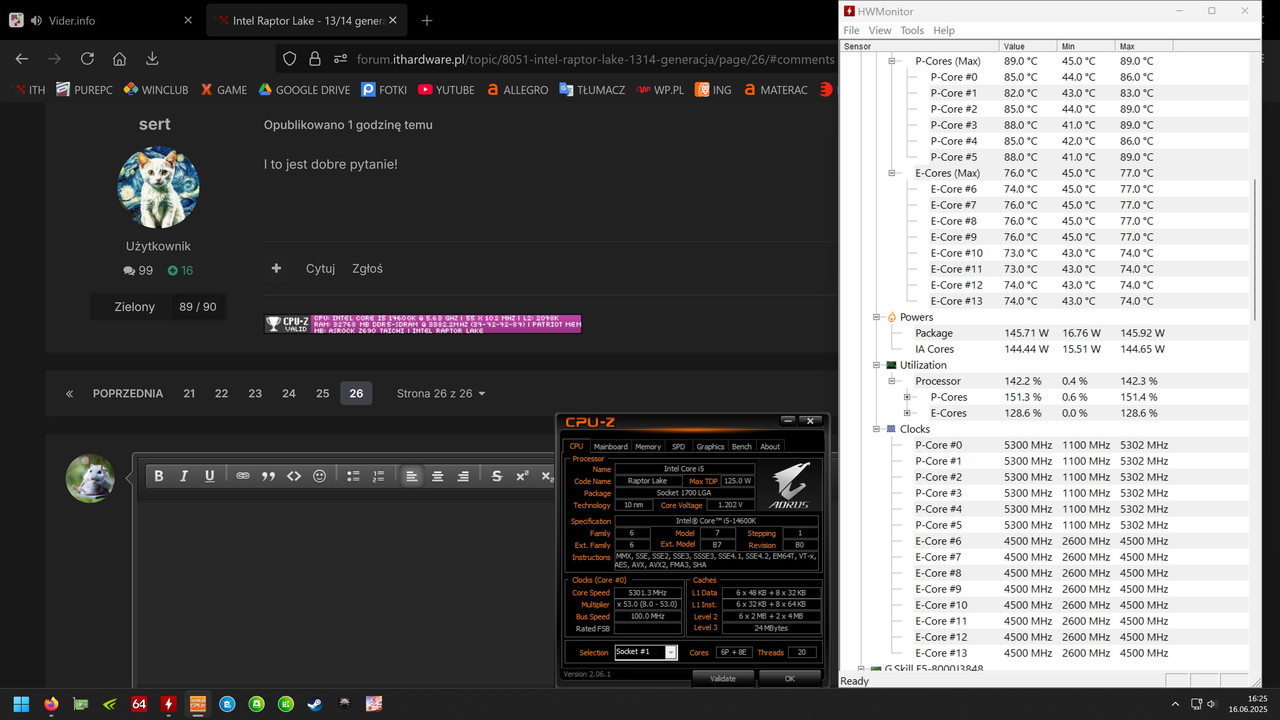Center align text in reply editor
Image resolution: width=1280 pixels, height=720 pixels.
pyautogui.click(x=437, y=476)
